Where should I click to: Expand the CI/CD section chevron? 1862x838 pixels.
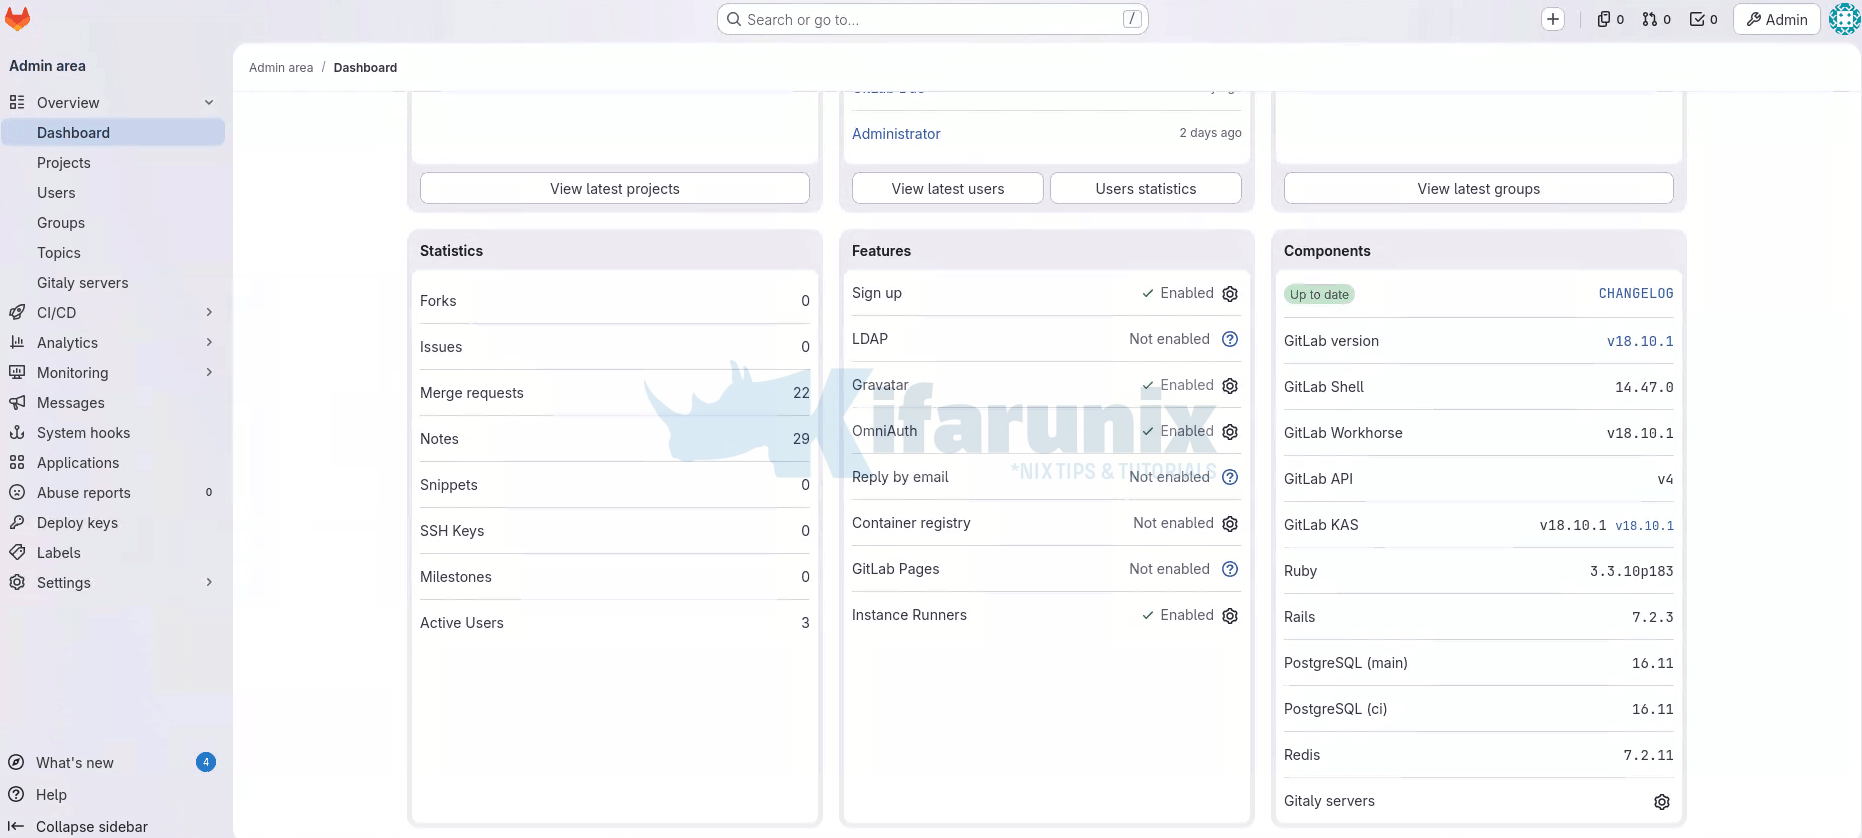tap(209, 312)
